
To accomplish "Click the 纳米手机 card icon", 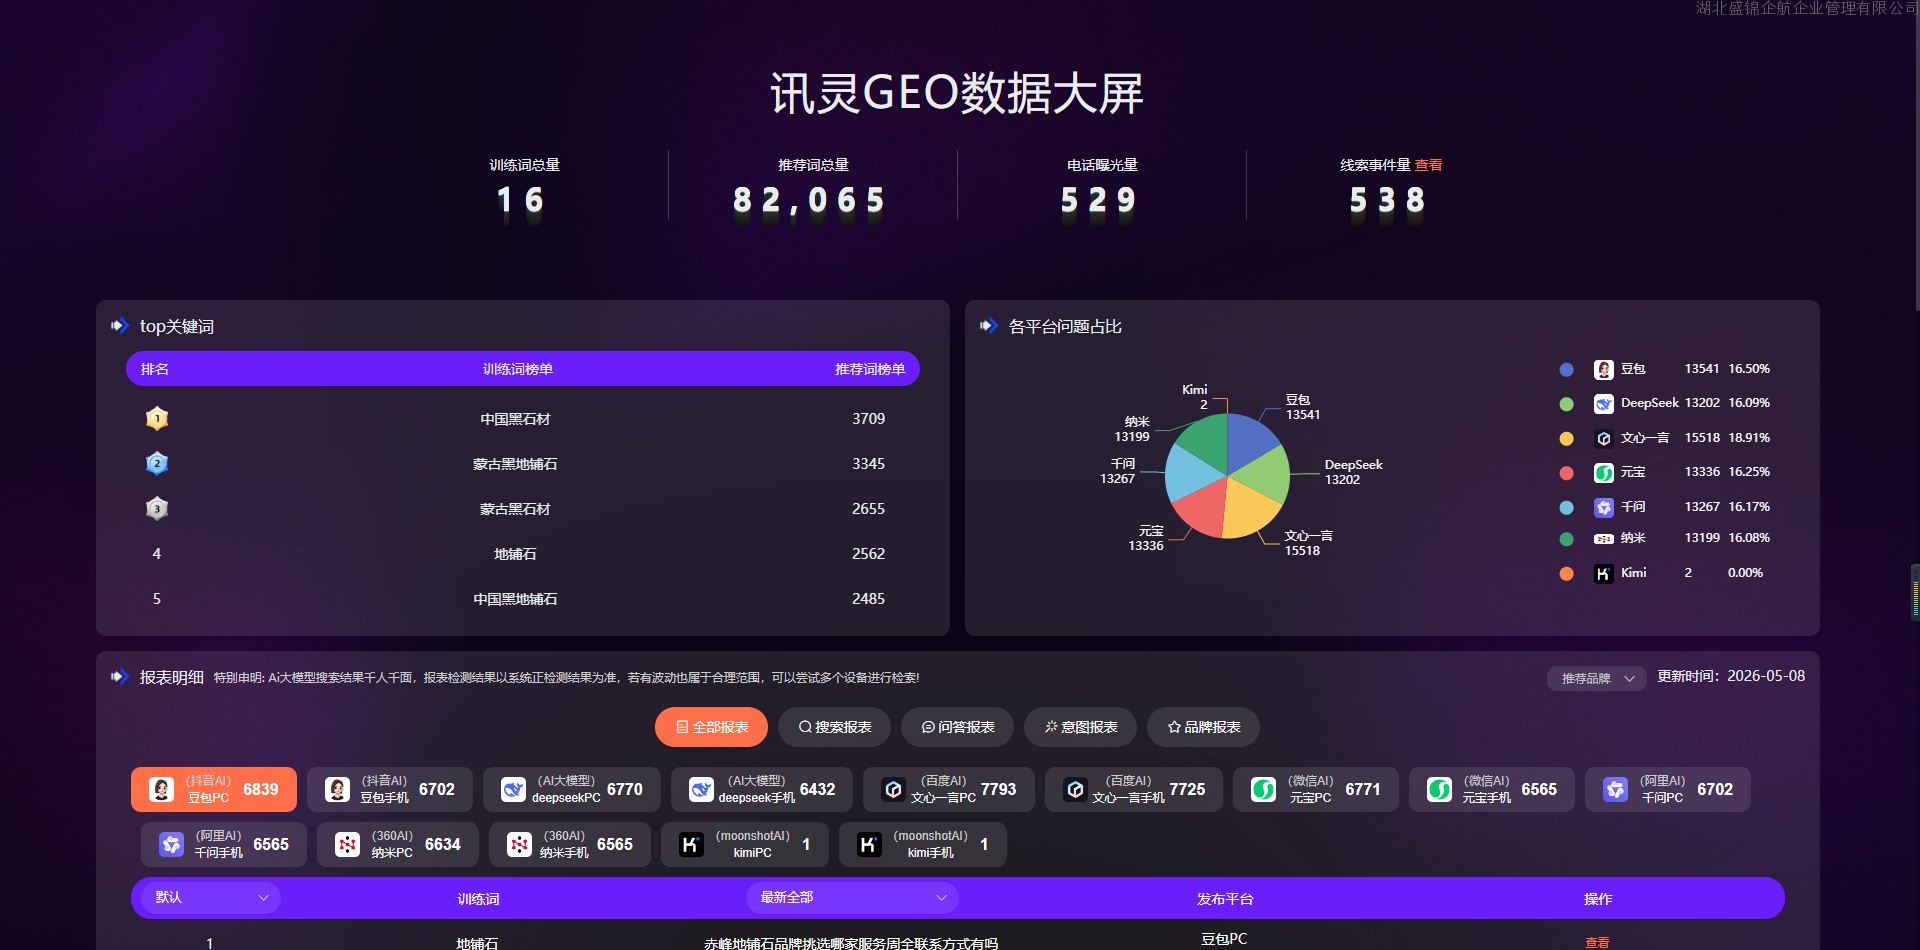I will pos(520,844).
